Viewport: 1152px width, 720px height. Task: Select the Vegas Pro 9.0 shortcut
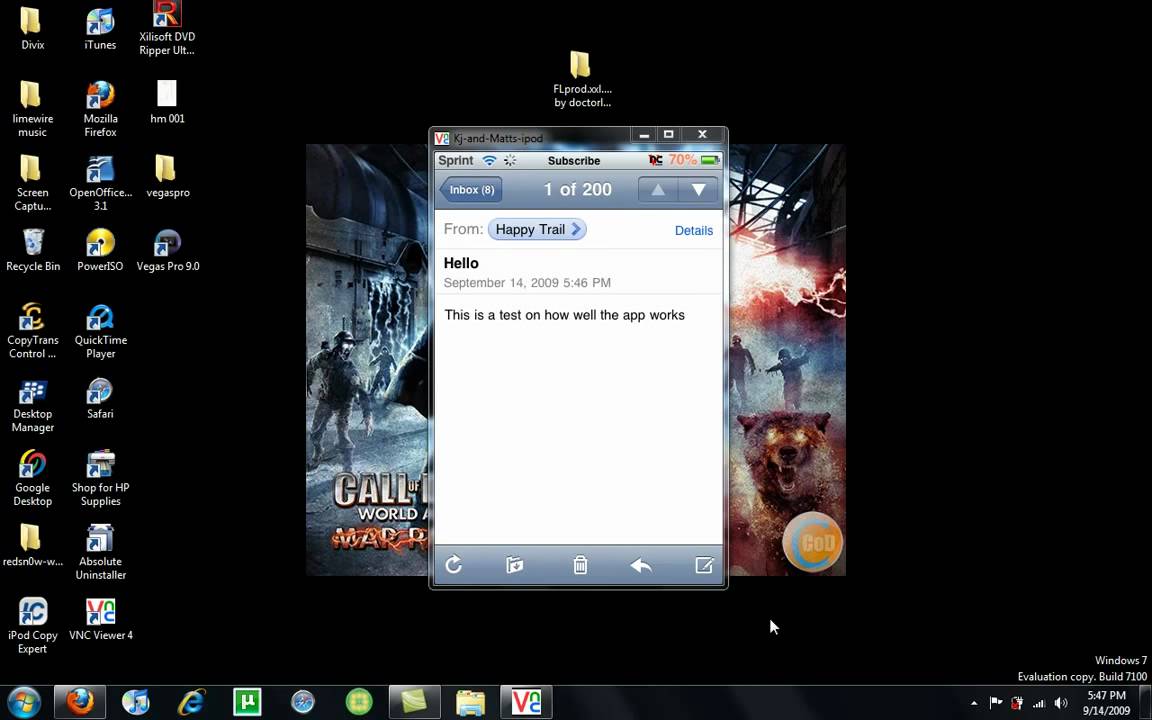[168, 250]
